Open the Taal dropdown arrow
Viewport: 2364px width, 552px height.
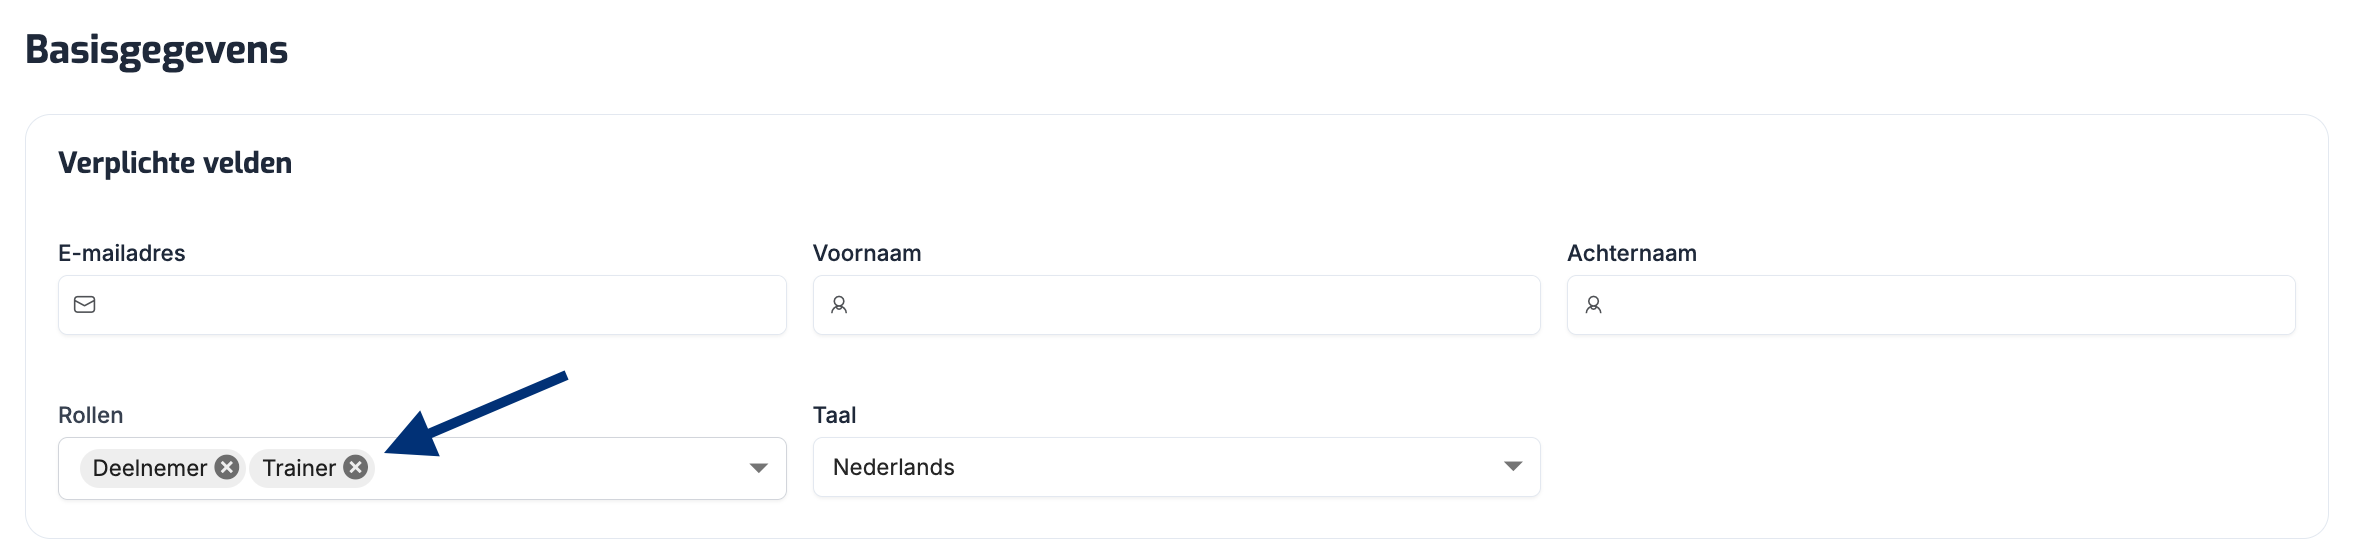(1513, 467)
